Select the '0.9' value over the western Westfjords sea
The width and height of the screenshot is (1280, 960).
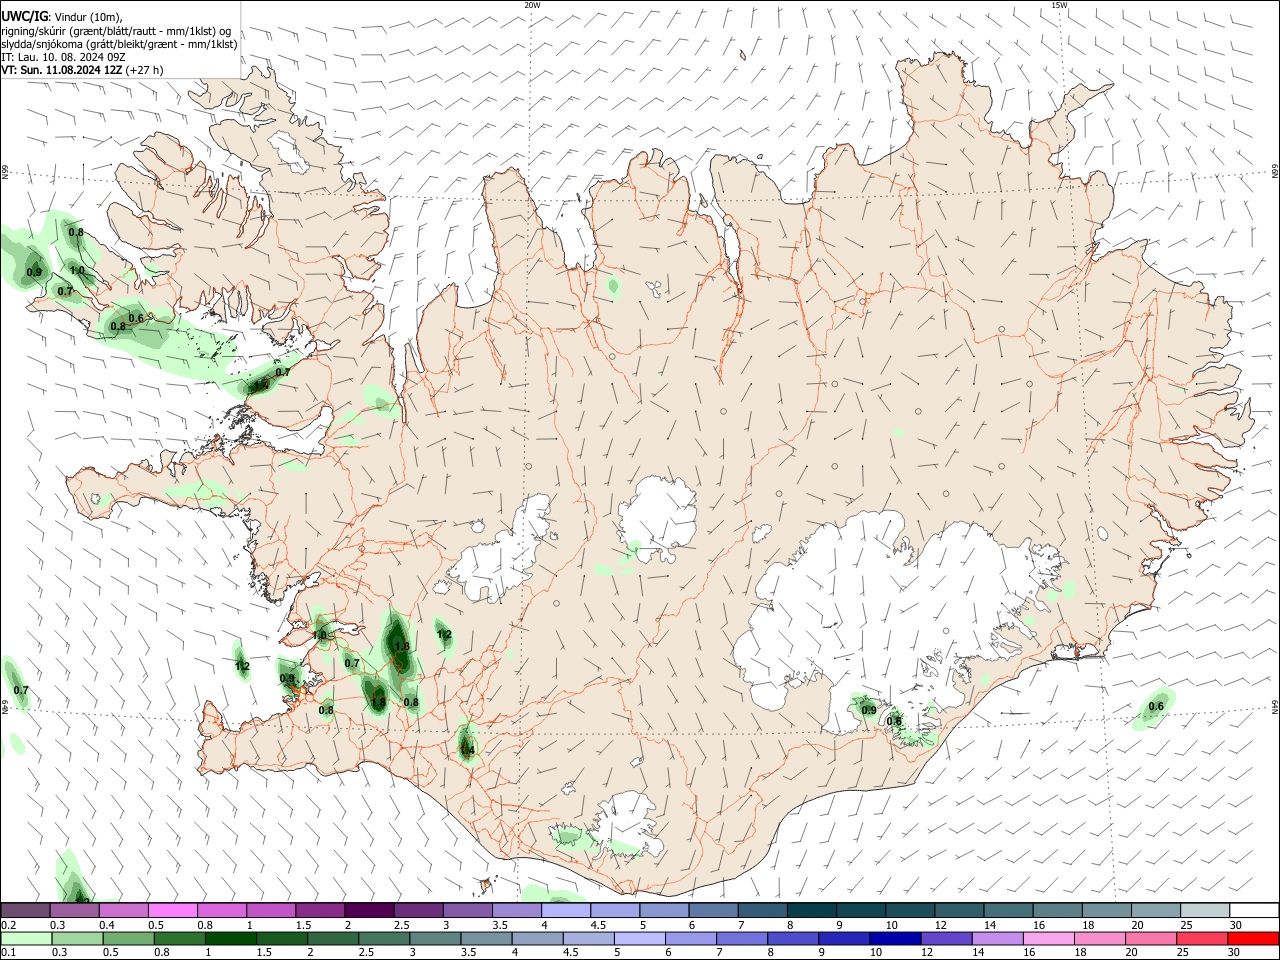click(34, 272)
